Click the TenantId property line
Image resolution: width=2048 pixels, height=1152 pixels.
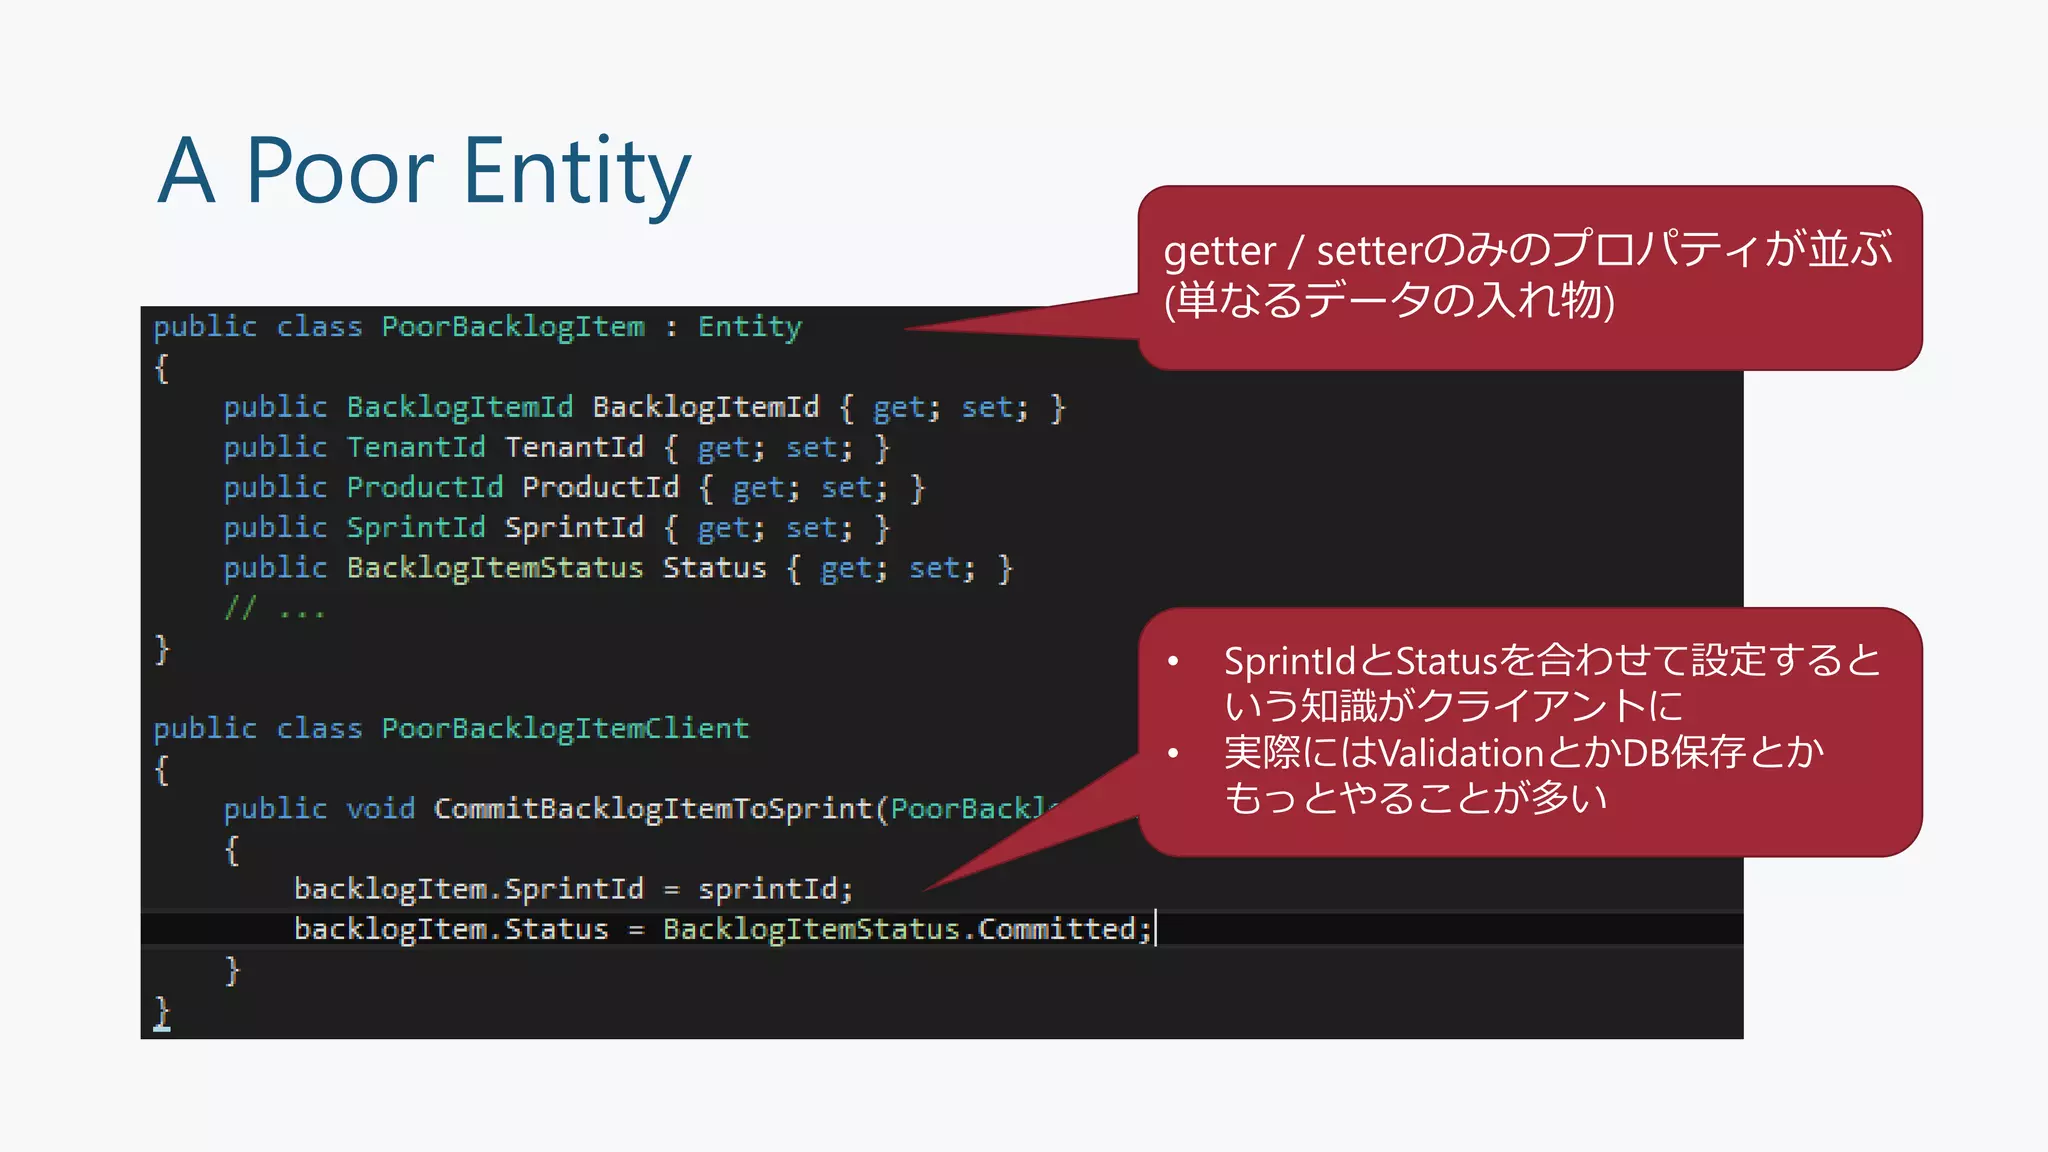coord(556,448)
